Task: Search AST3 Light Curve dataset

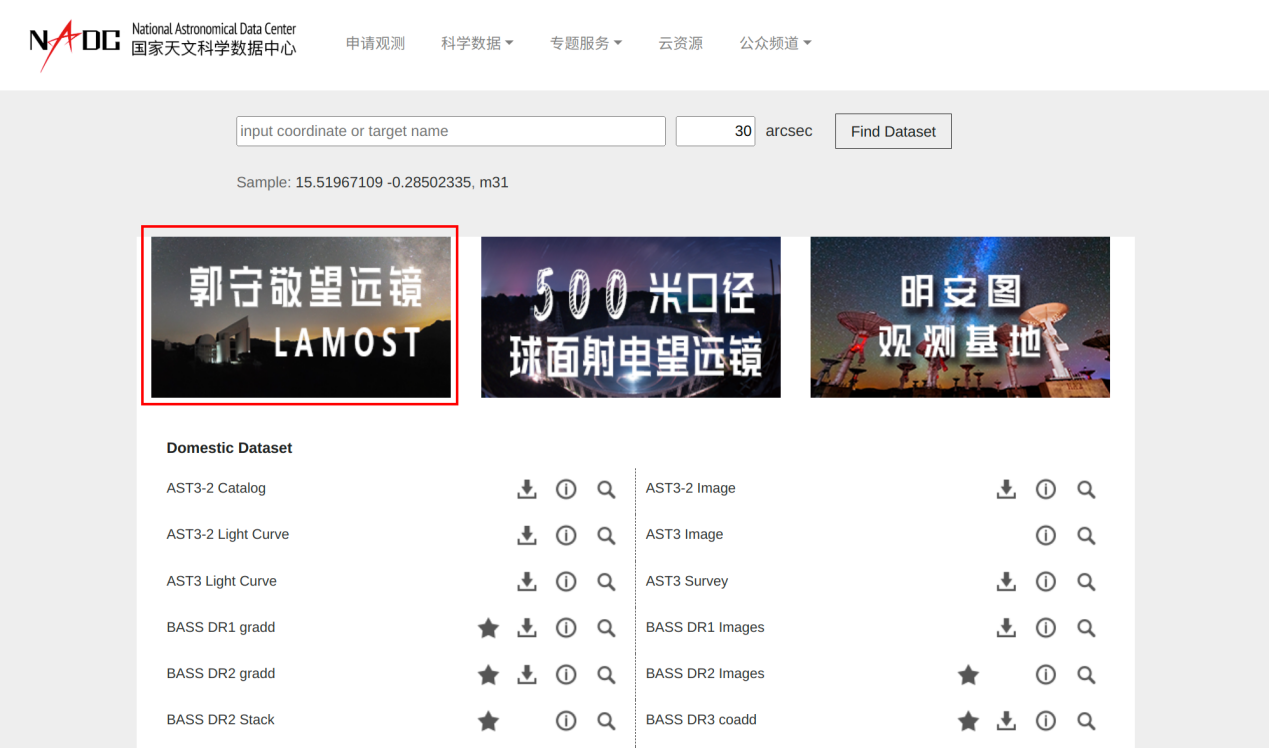Action: tap(606, 581)
